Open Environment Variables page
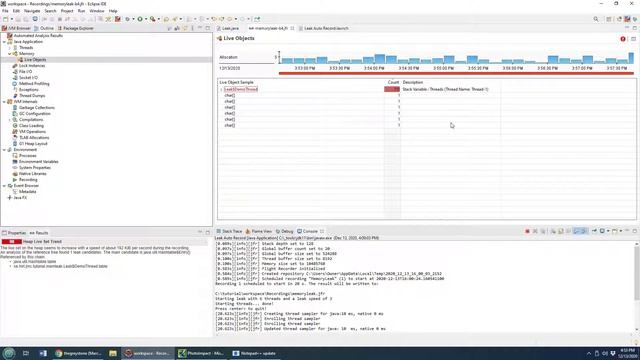Screen dimensions: 640x360 (x=38, y=162)
